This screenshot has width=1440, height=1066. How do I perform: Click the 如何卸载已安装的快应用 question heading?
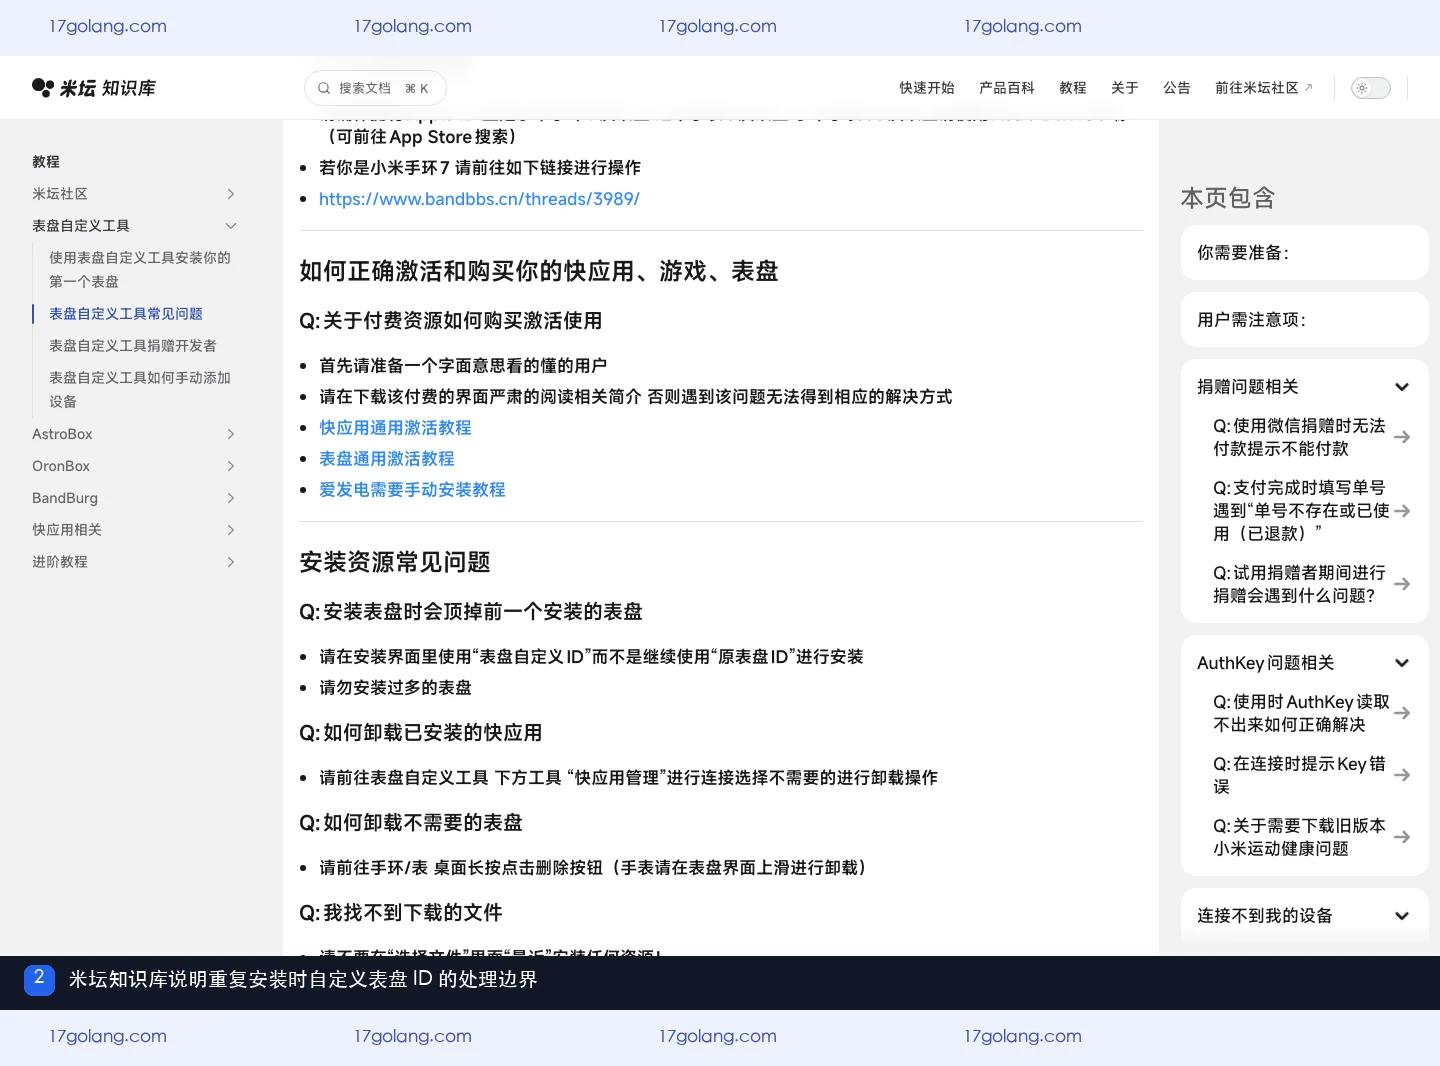pyautogui.click(x=421, y=733)
